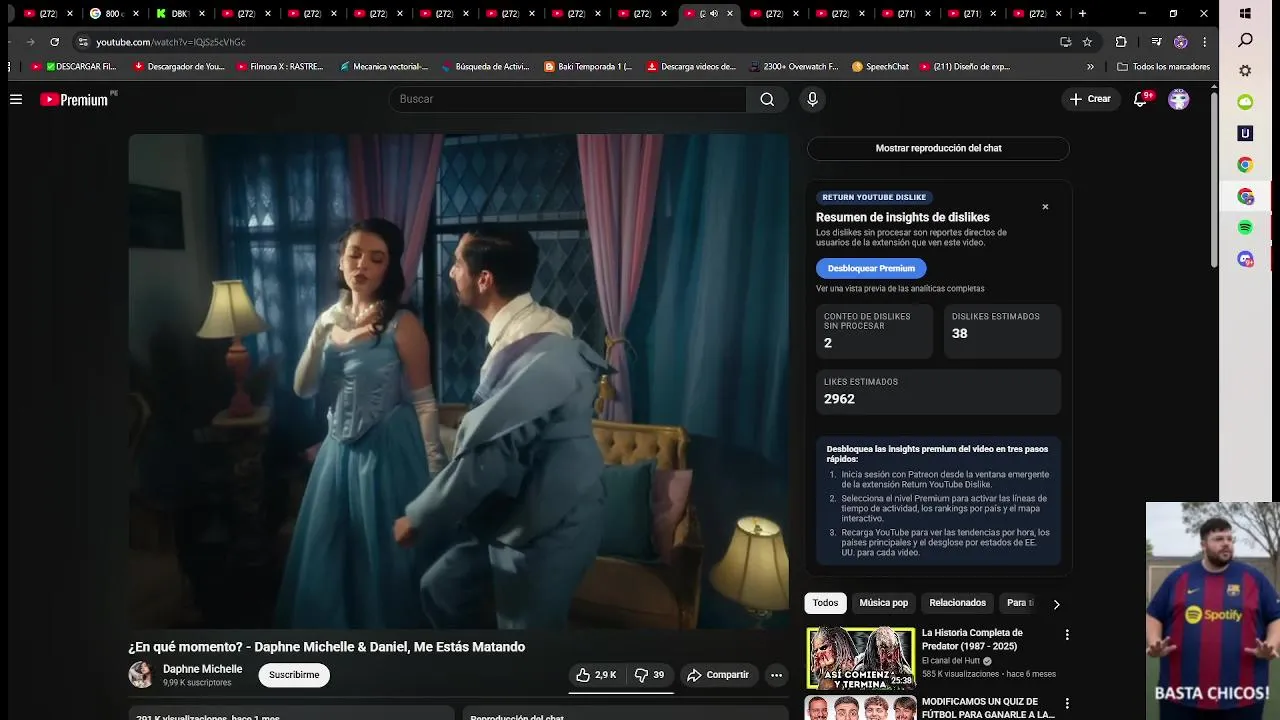Click the browser address bar URL
This screenshot has width=1280, height=720.
(171, 42)
